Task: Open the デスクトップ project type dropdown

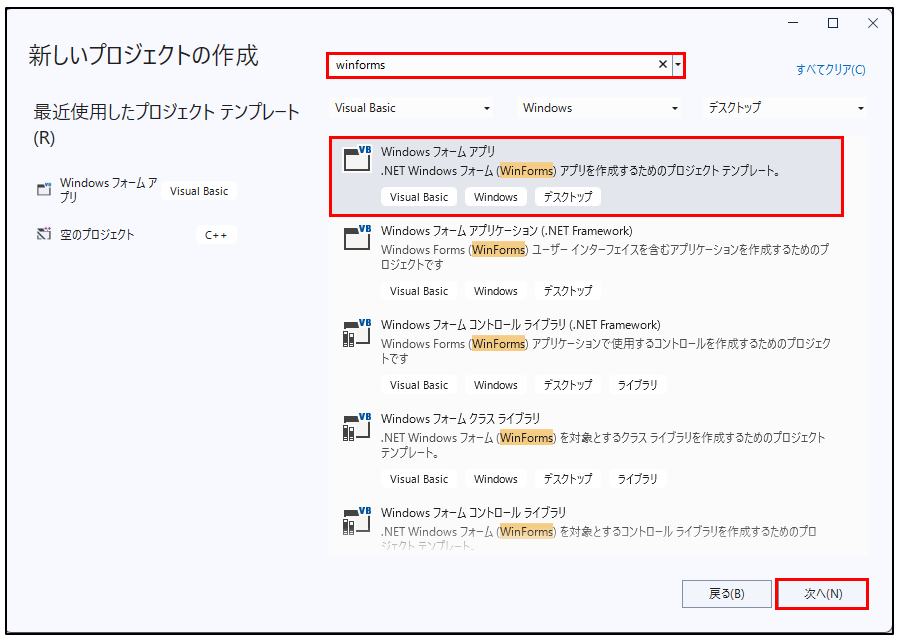Action: coord(786,108)
